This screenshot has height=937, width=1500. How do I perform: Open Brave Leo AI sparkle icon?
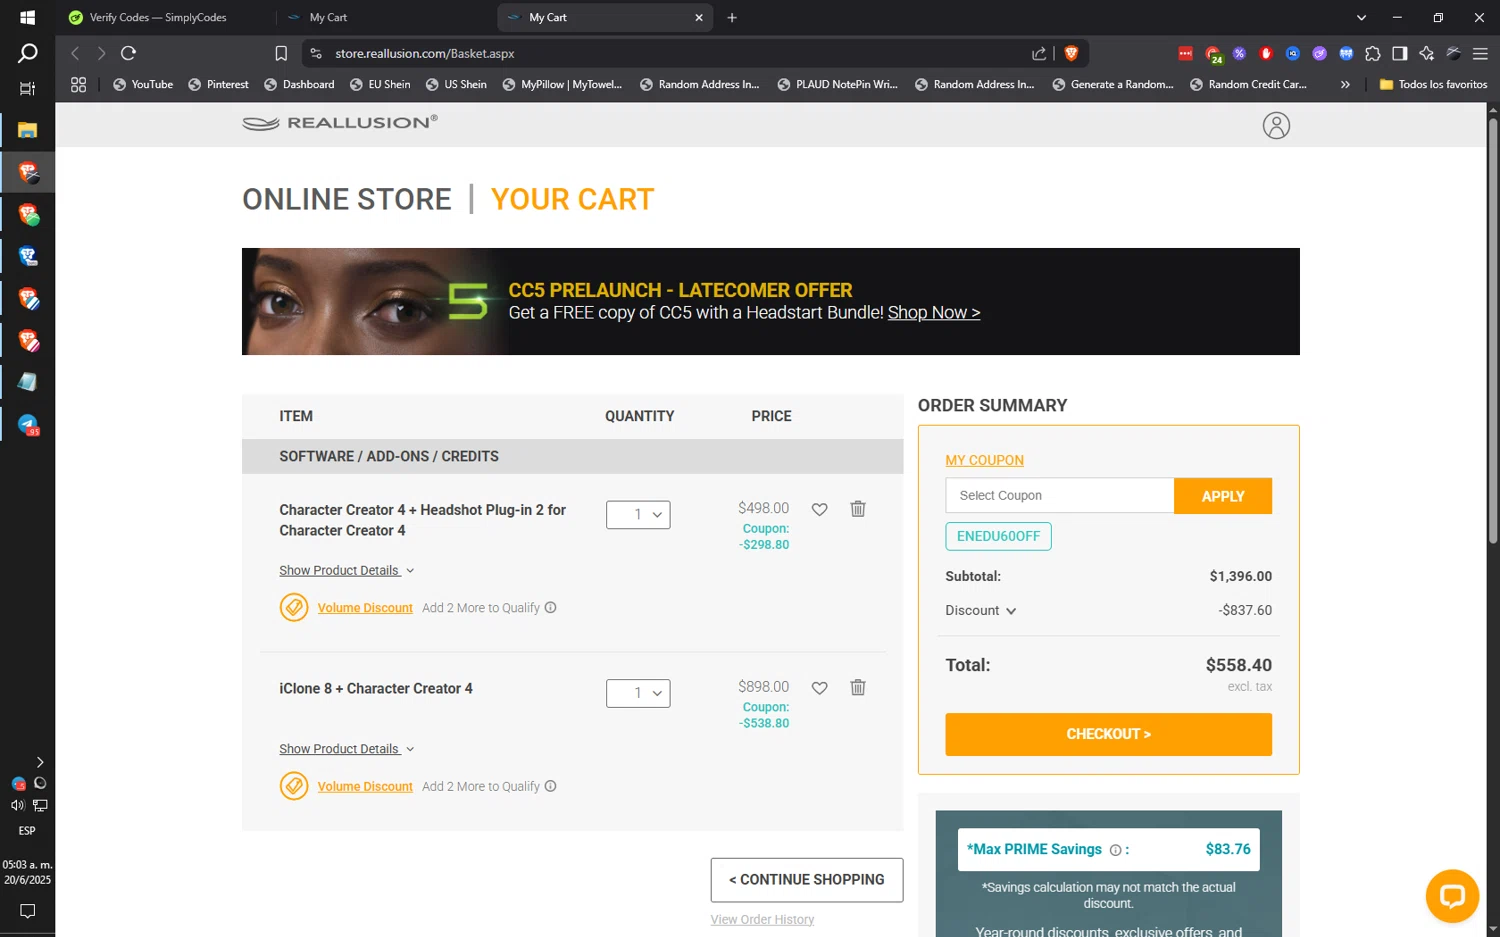pyautogui.click(x=1427, y=53)
